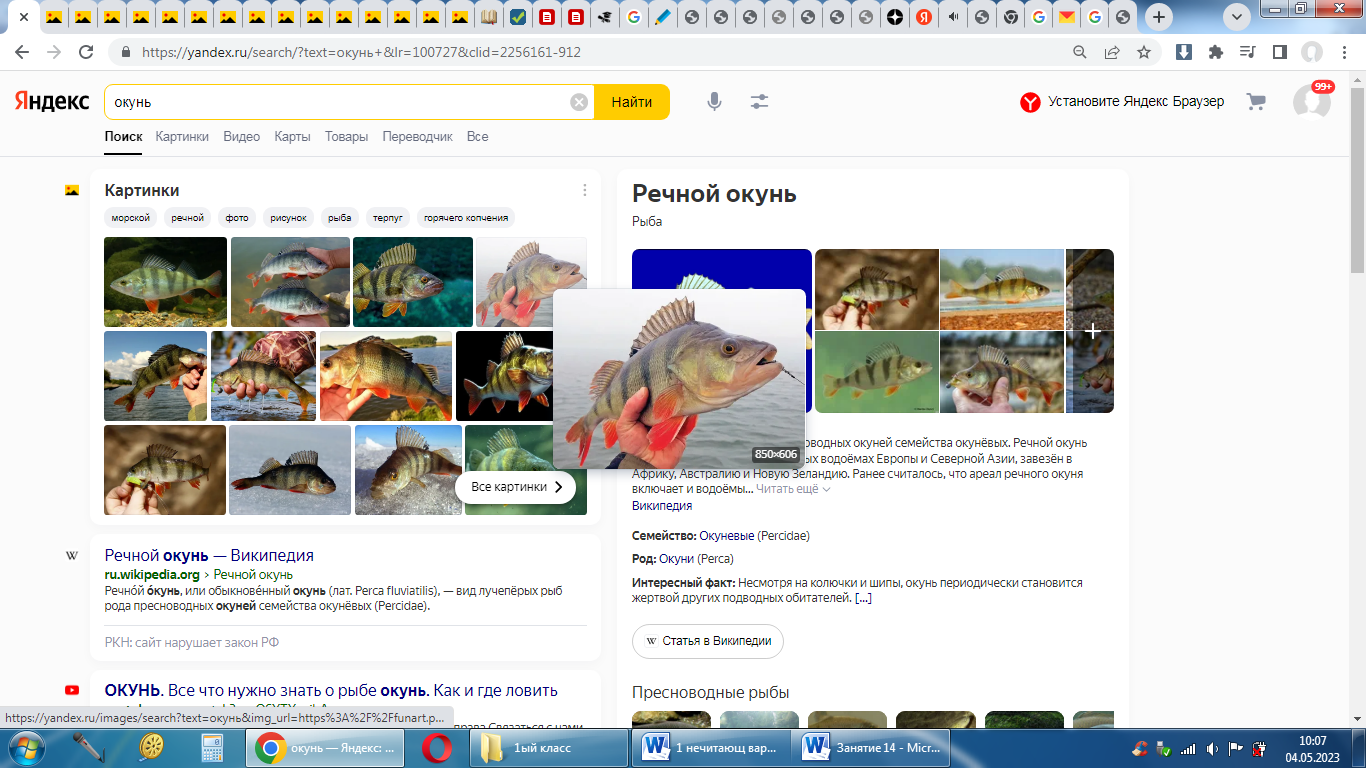Image resolution: width=1366 pixels, height=768 pixels.
Task: Select the морской image filter chip
Action: click(x=131, y=218)
